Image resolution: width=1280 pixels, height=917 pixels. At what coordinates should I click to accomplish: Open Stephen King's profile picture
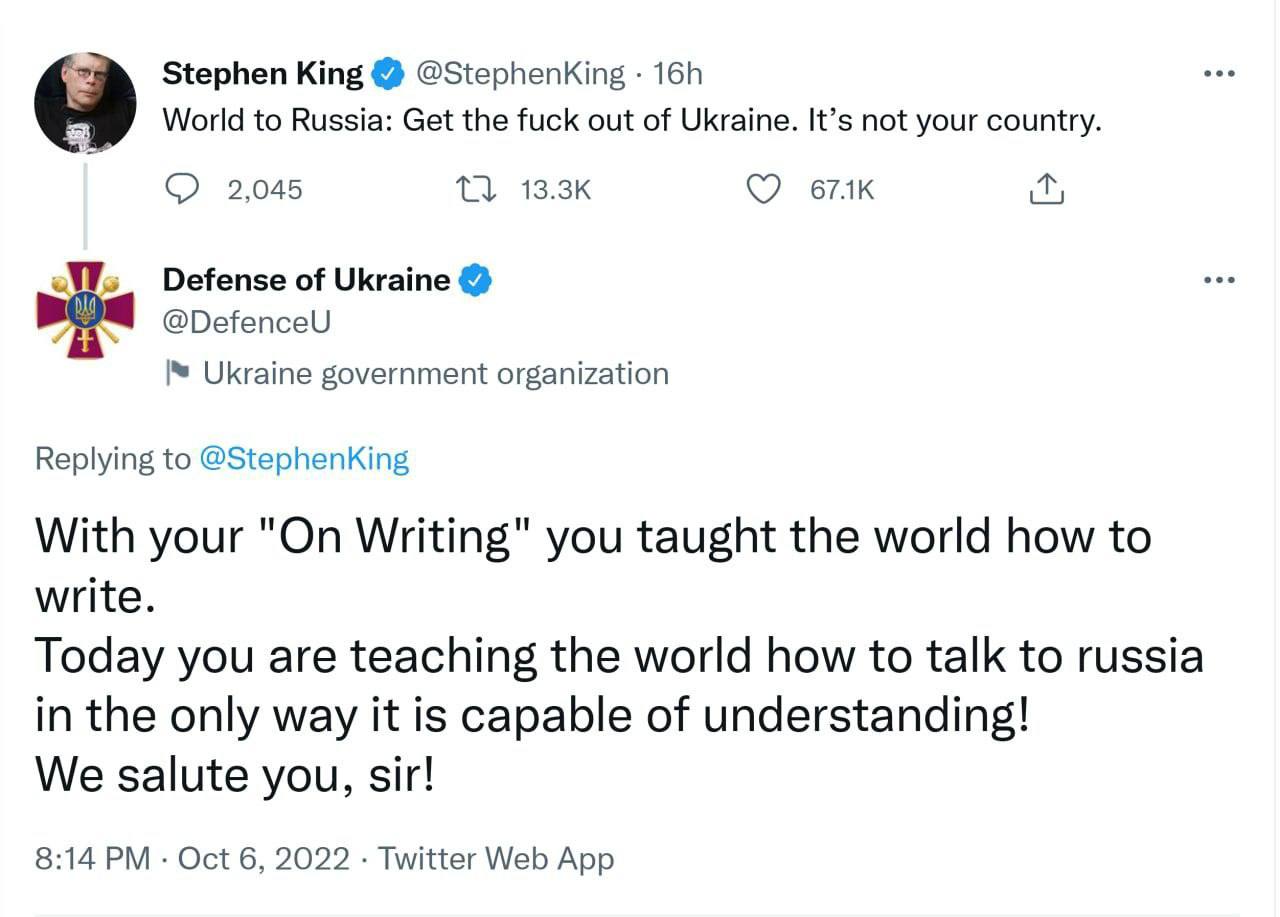[x=85, y=103]
